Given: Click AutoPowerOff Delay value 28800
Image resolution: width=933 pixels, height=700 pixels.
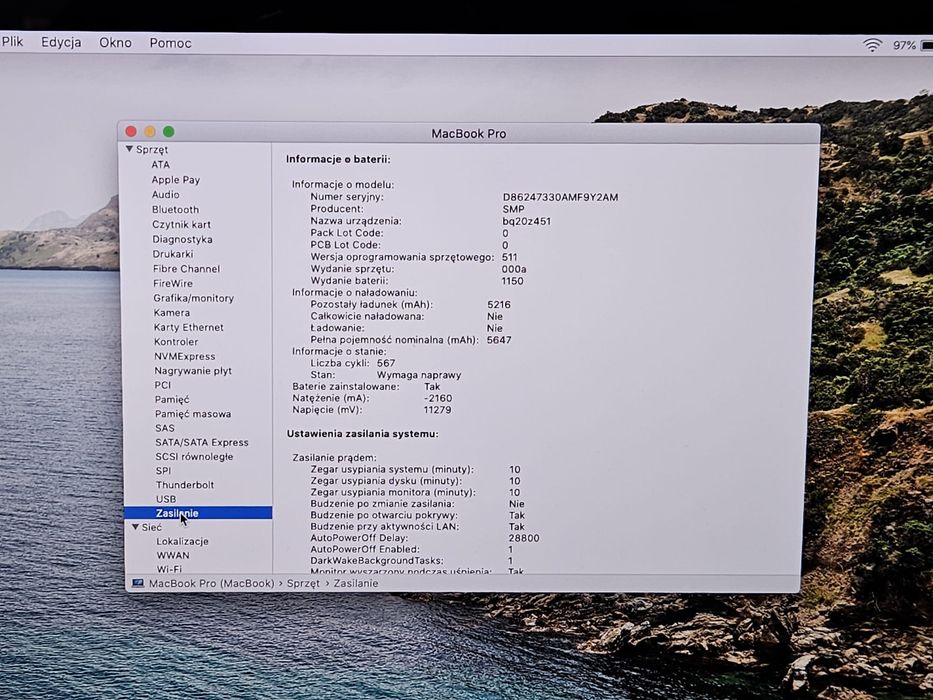Looking at the screenshot, I should (x=524, y=538).
